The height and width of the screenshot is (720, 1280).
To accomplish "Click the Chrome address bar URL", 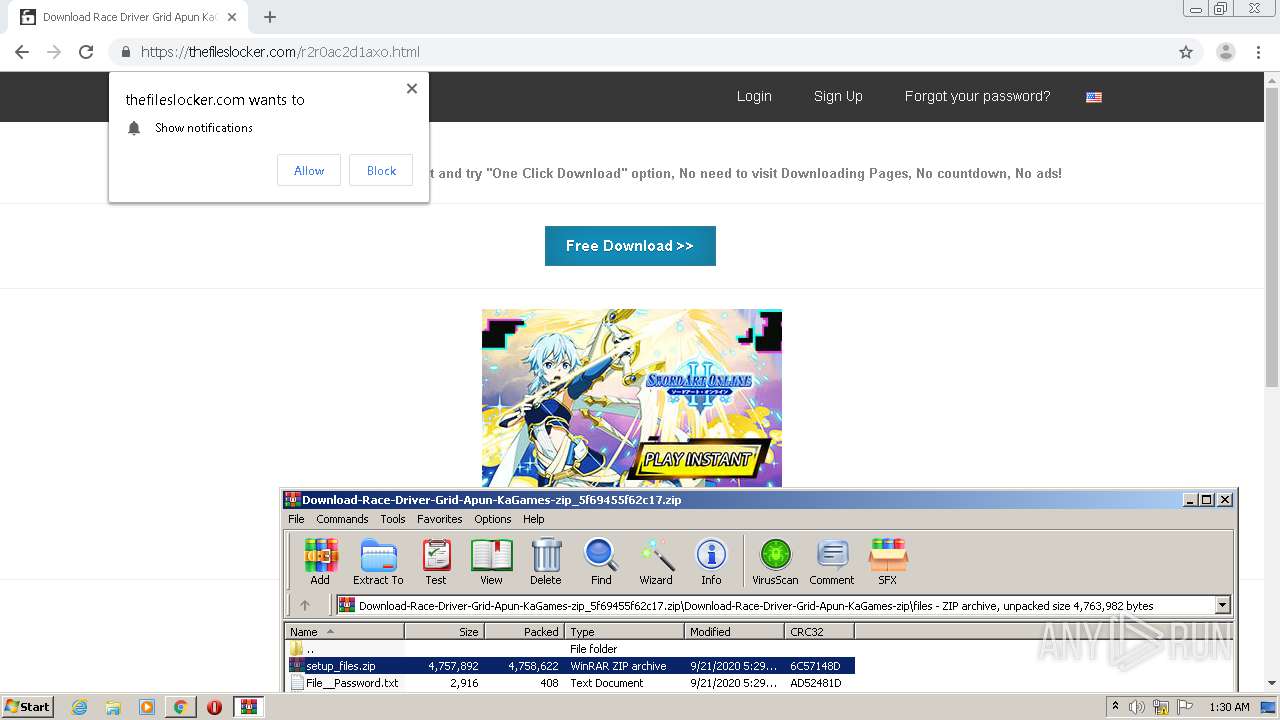I will click(280, 52).
